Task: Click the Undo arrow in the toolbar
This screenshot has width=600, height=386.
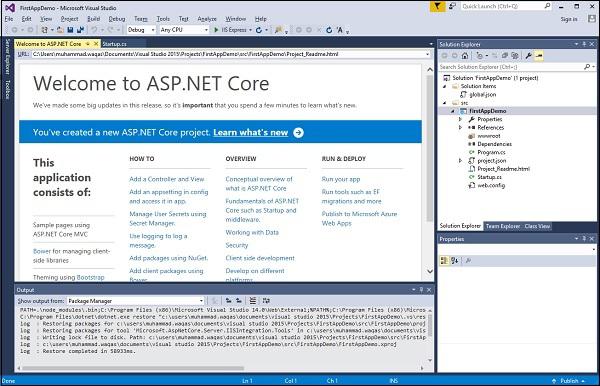Action: click(x=94, y=30)
